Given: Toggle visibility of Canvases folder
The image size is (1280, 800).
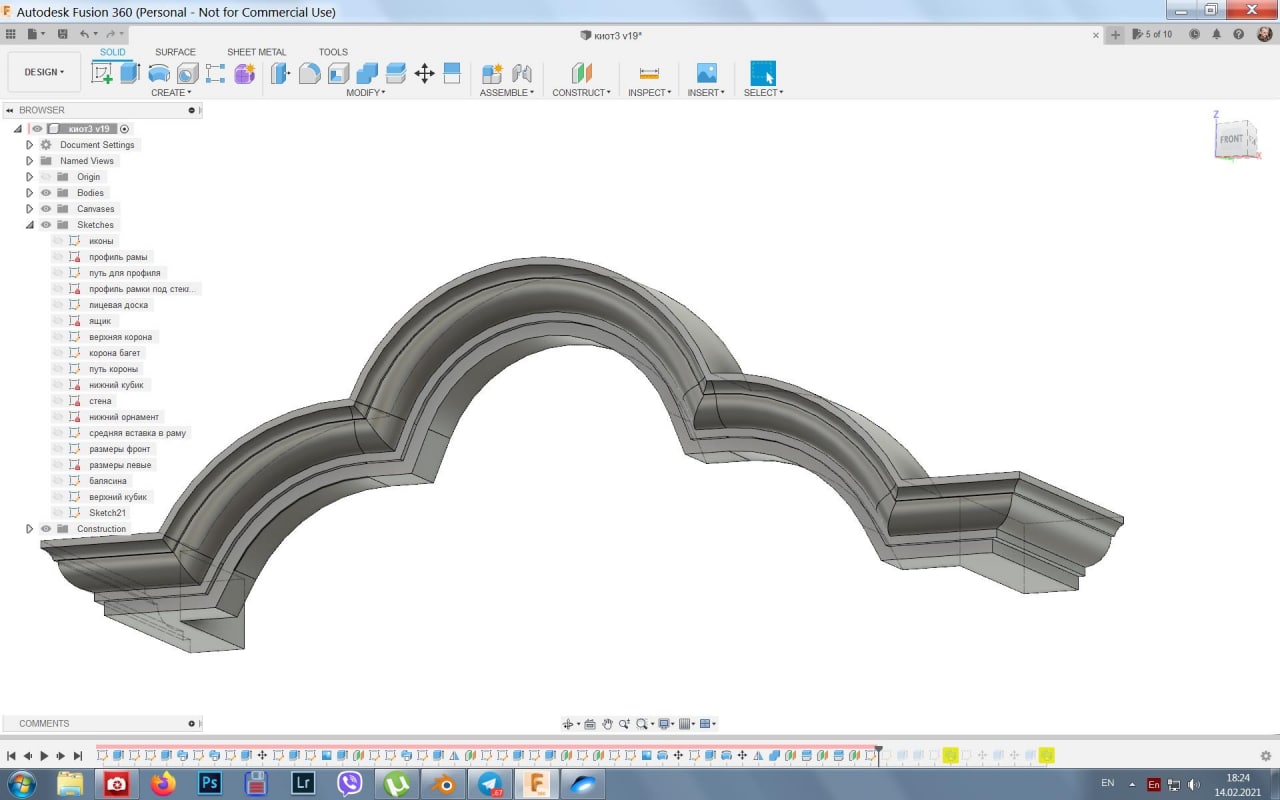Looking at the screenshot, I should (x=46, y=209).
